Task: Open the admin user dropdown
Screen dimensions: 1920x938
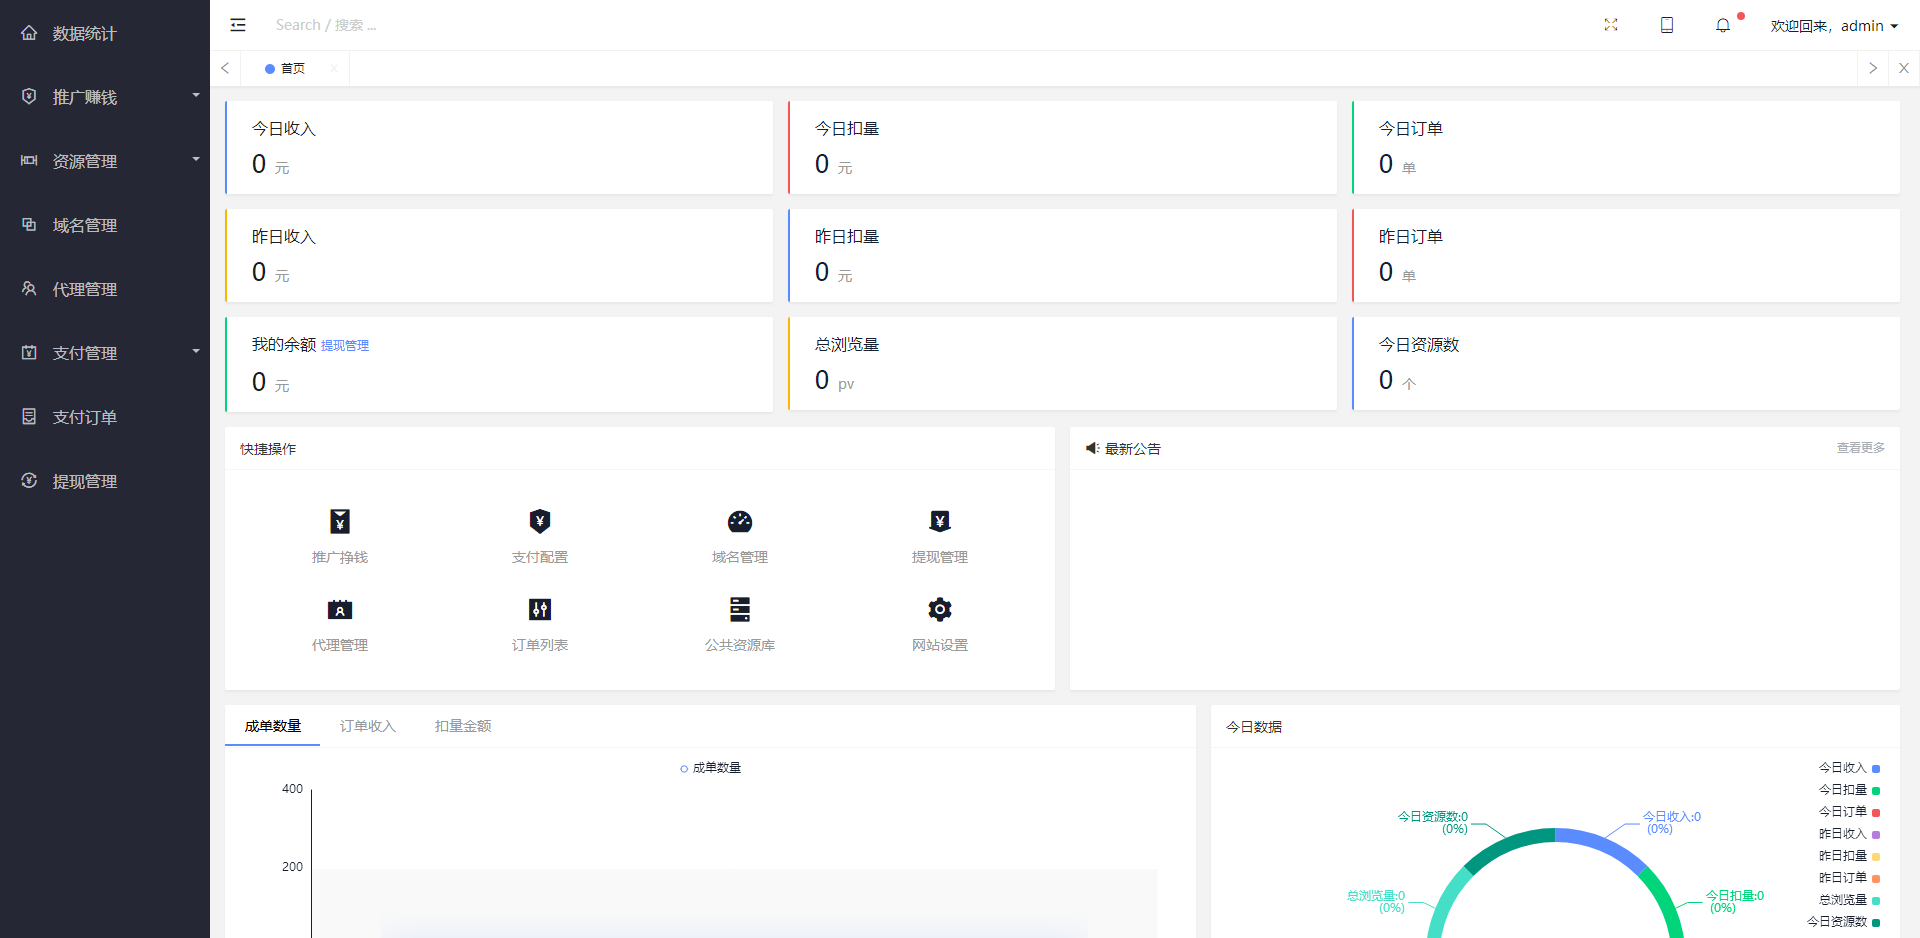Action: (x=1834, y=26)
